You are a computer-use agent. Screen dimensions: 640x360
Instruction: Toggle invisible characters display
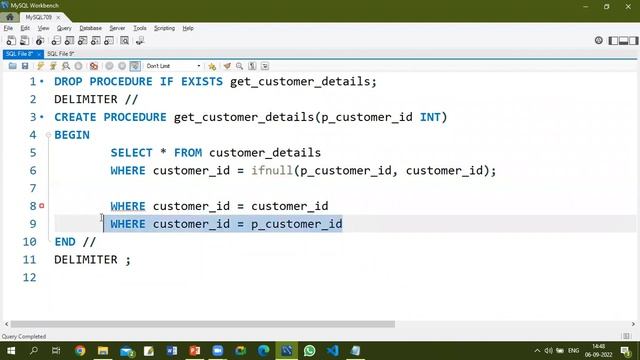coord(252,66)
